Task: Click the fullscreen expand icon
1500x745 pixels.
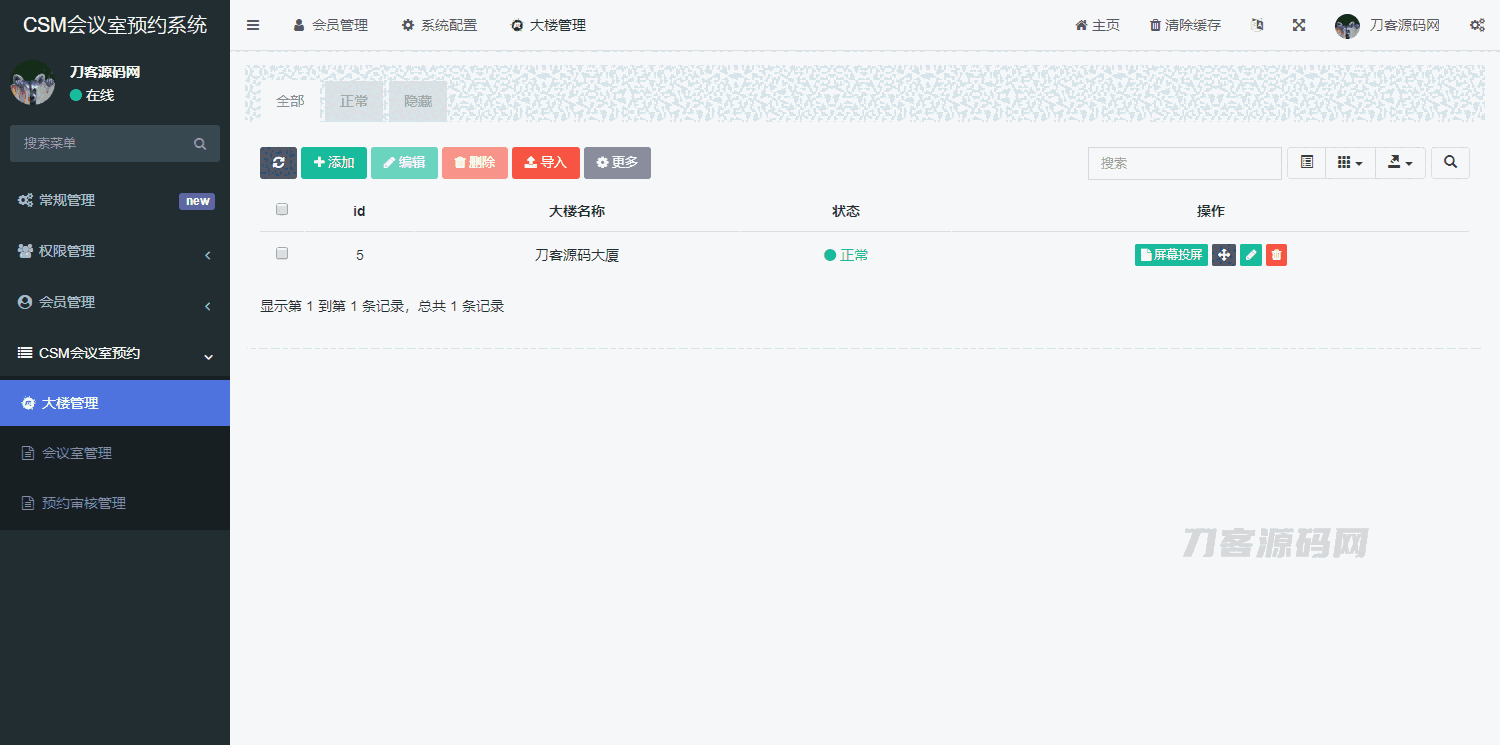Action: click(1299, 25)
